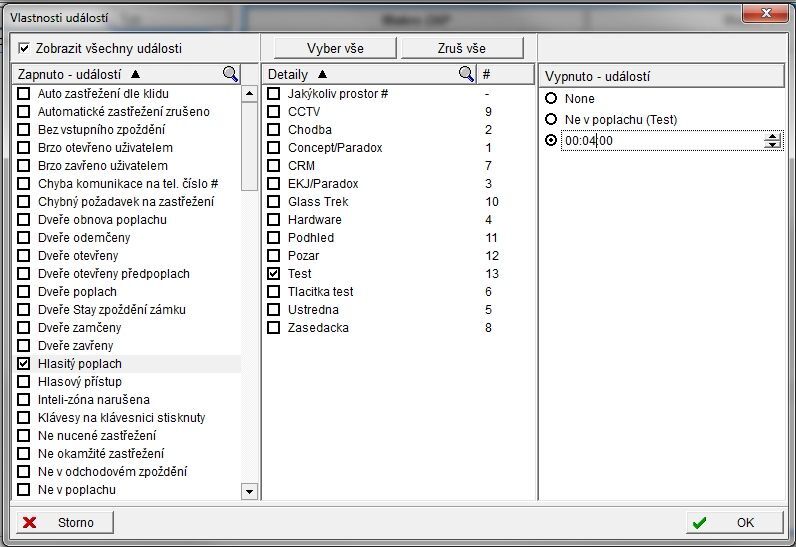This screenshot has height=547, width=796.
Task: Increase time with the spinner up arrow
Action: 771,137
